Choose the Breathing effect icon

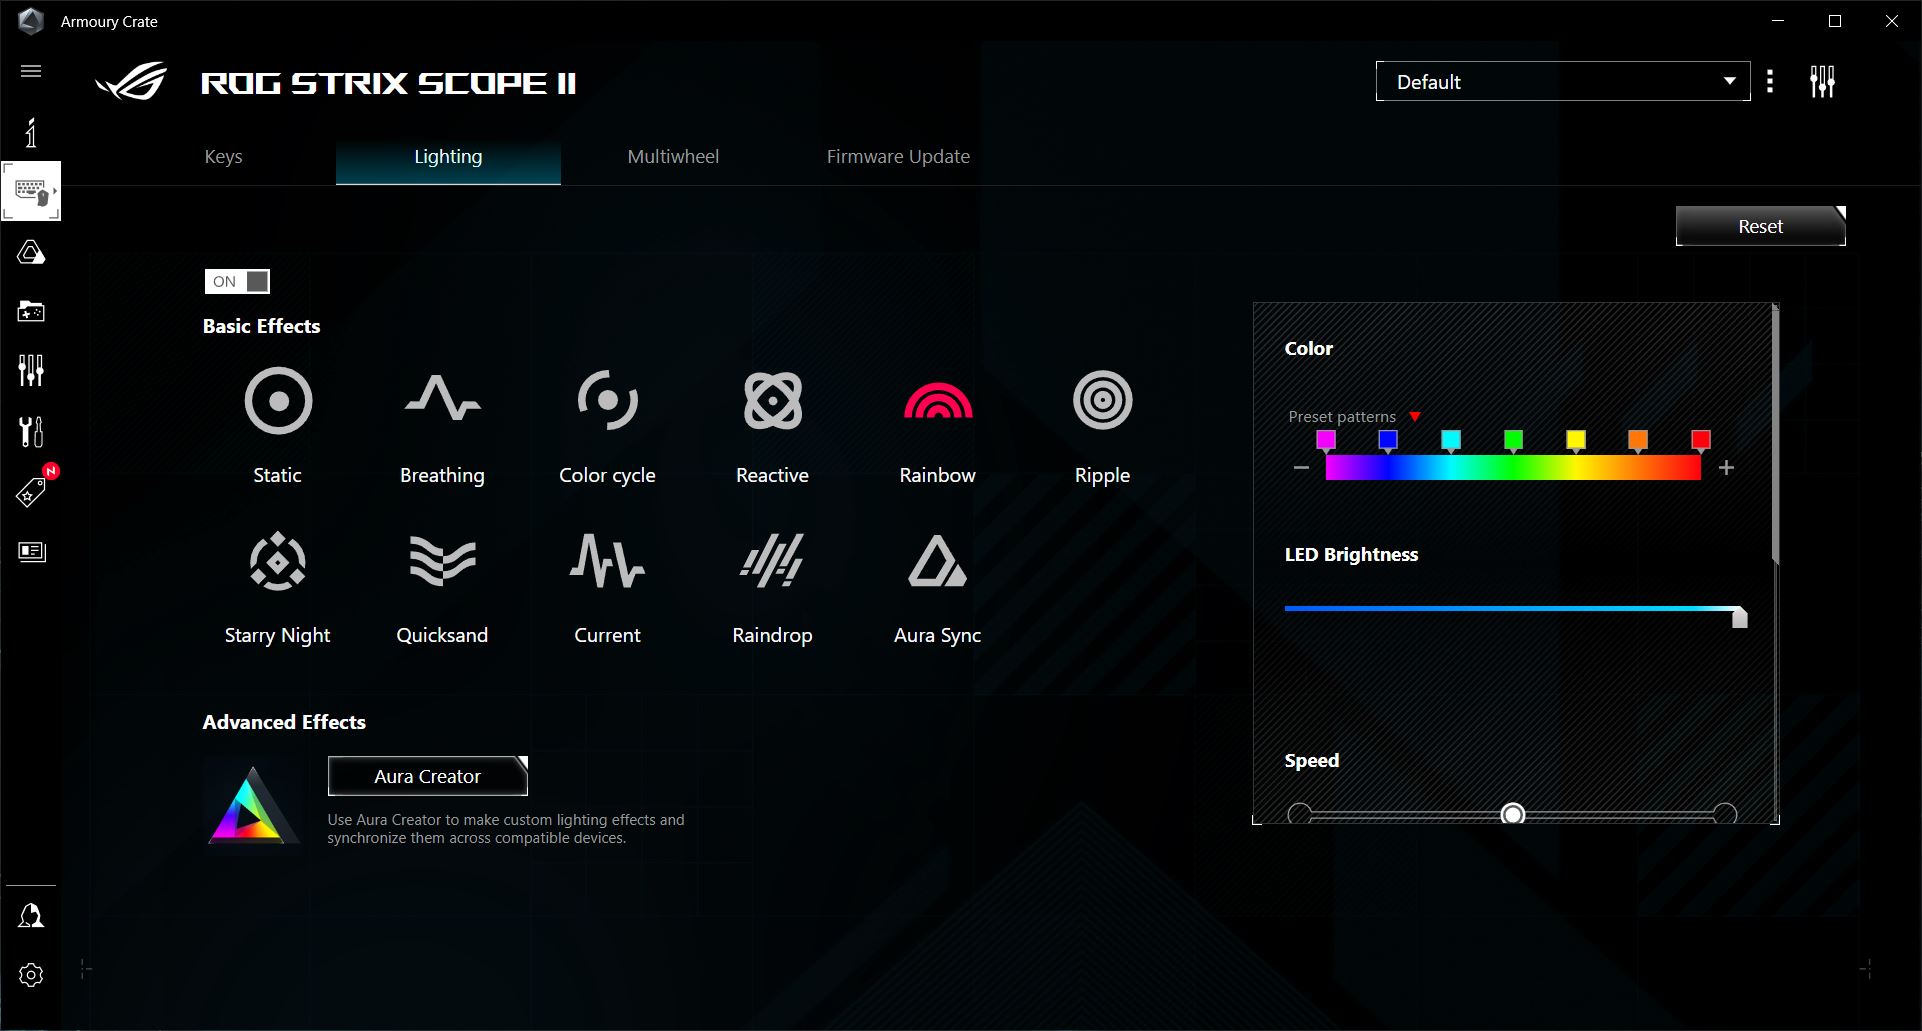(442, 399)
